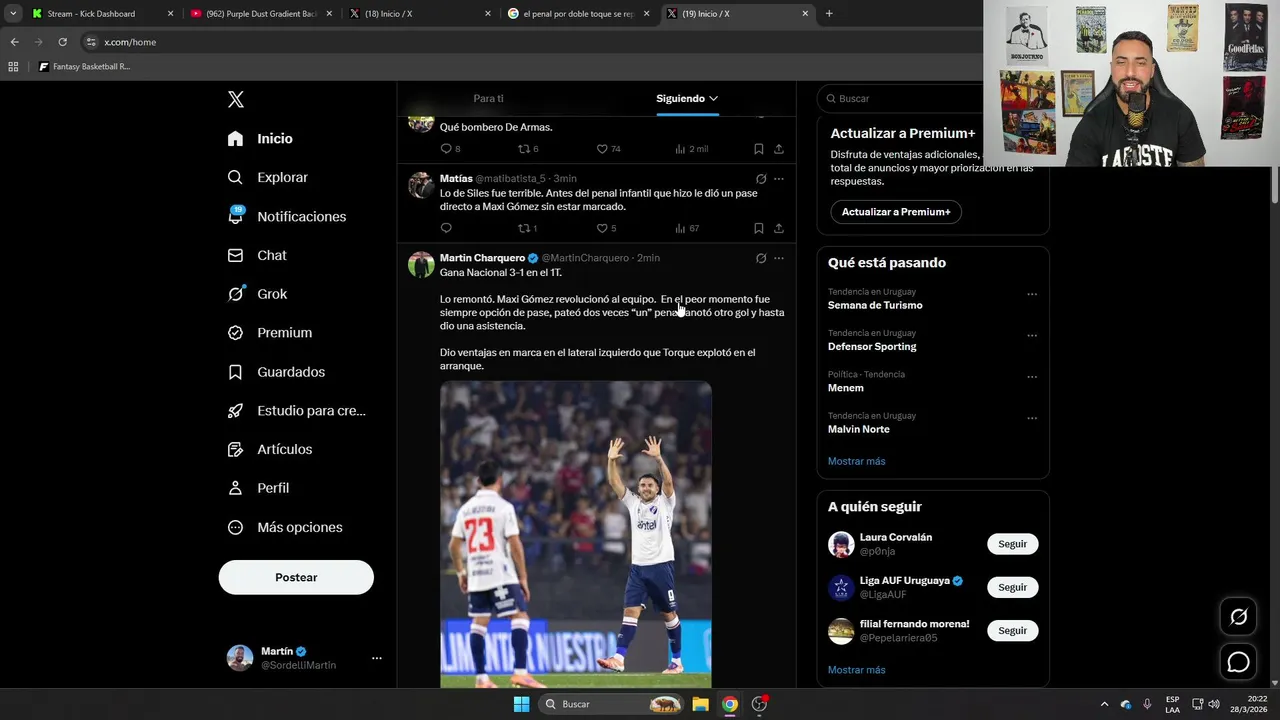Open floating messages chat button
Viewport: 1280px width, 720px height.
1238,662
